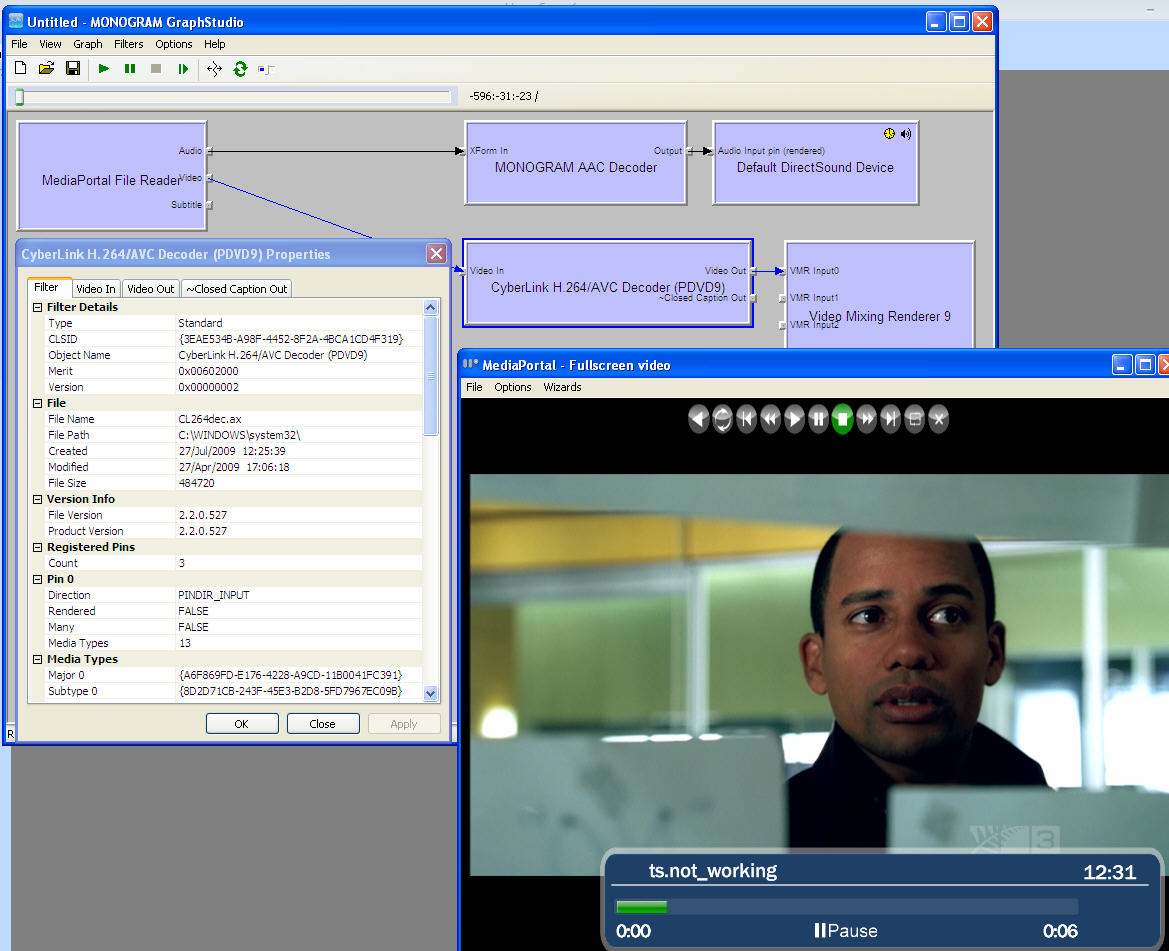The height and width of the screenshot is (951, 1169).
Task: Click properties list scroll down arrow
Action: point(430,693)
